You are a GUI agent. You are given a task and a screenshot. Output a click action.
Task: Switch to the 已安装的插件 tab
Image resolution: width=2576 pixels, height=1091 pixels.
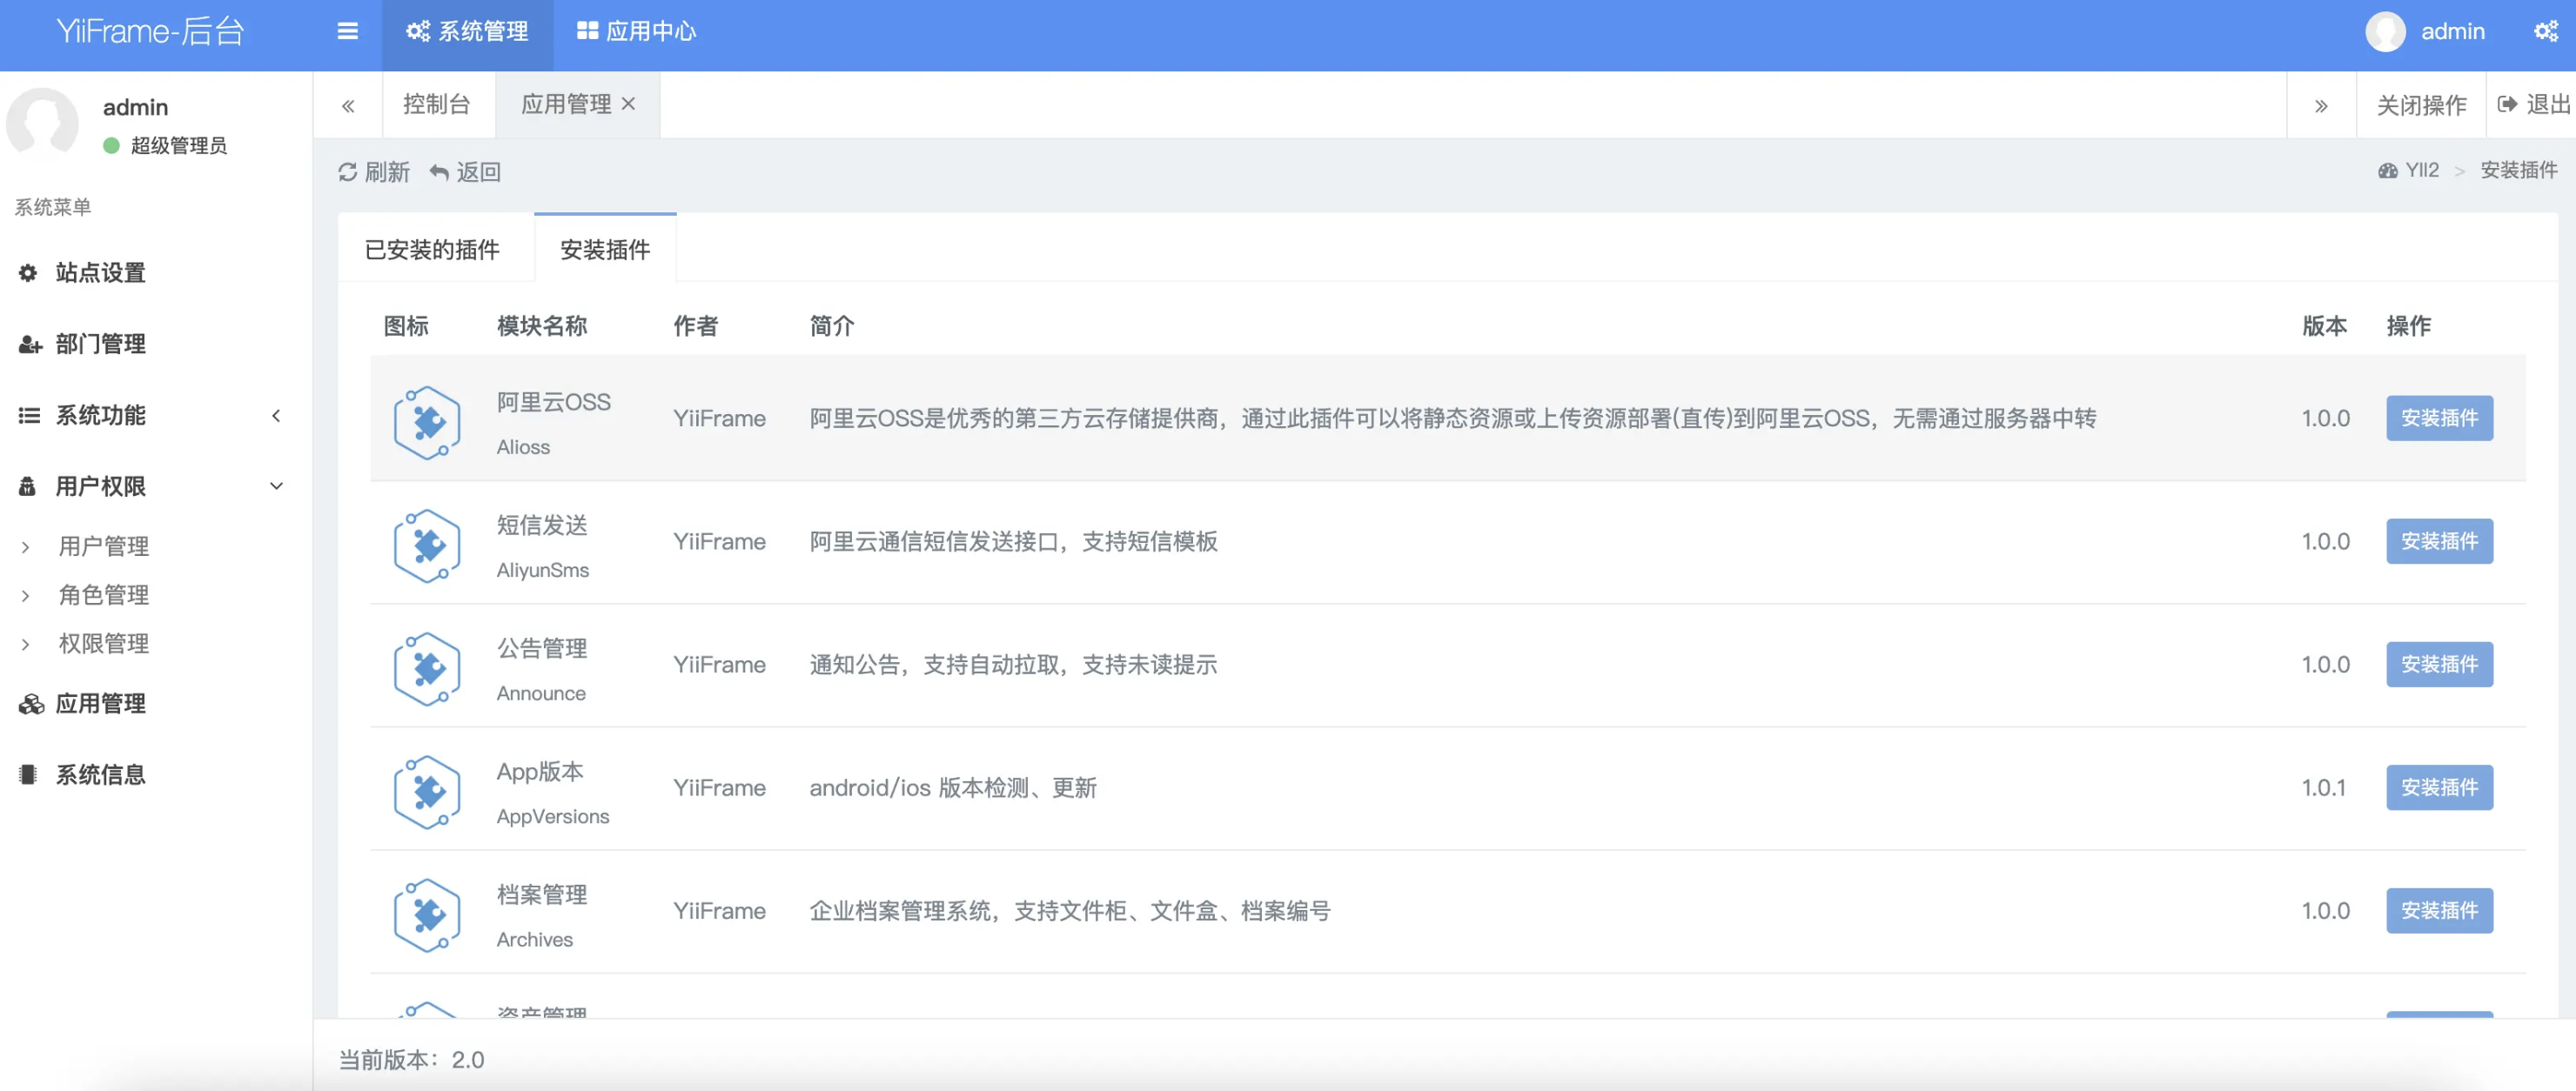tap(432, 249)
